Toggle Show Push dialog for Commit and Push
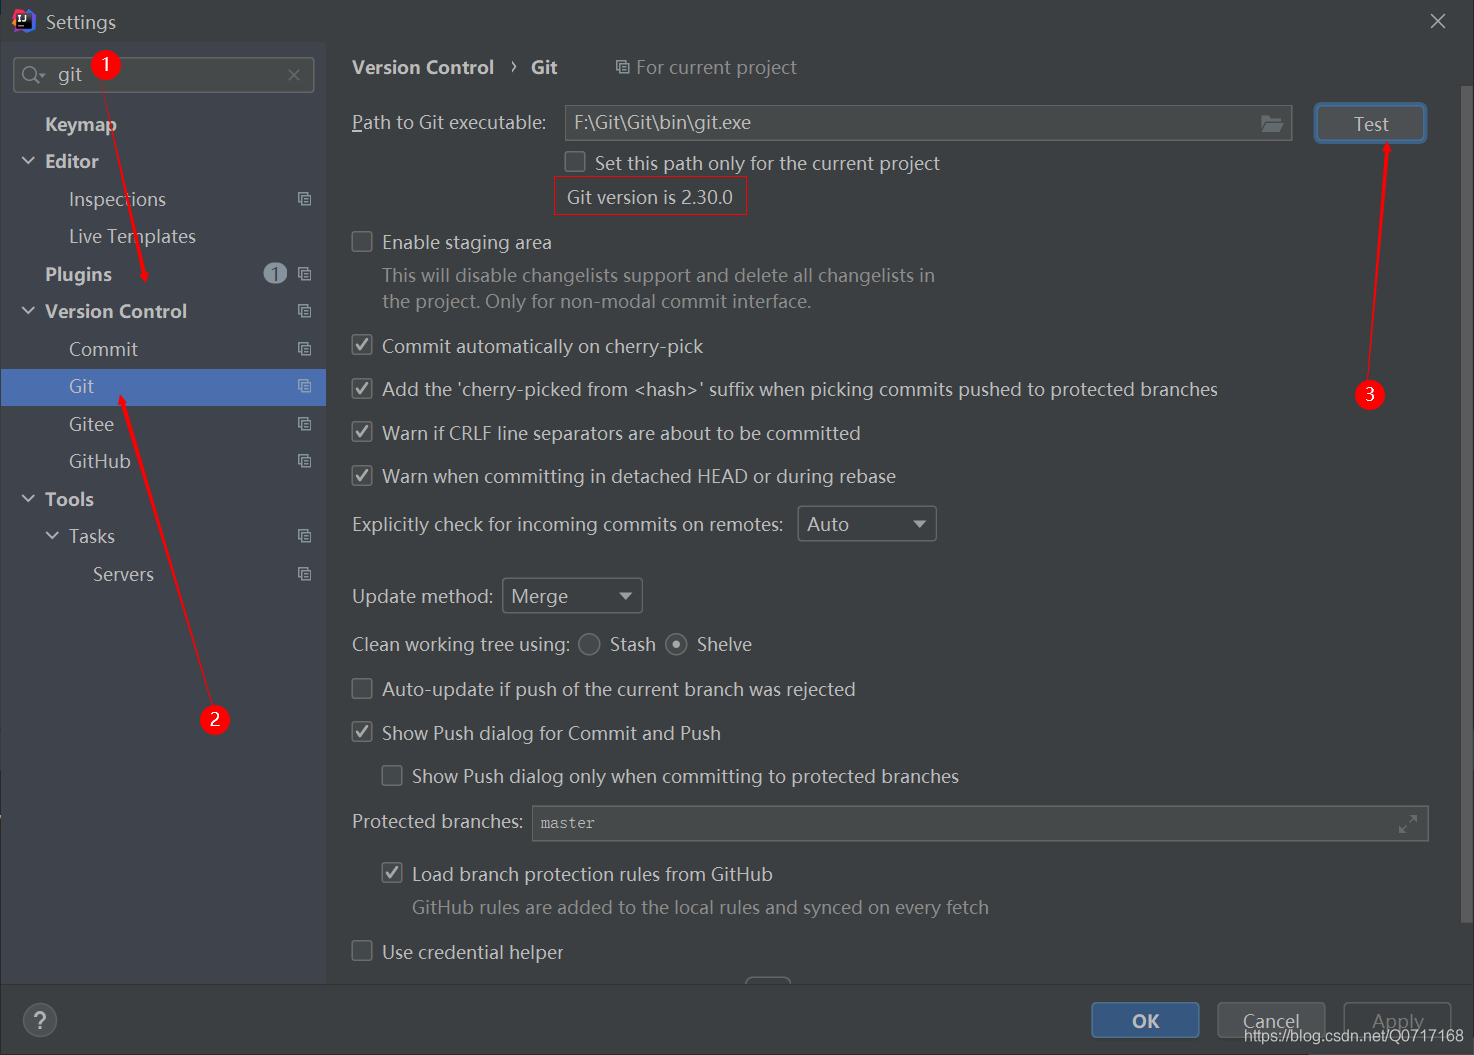1474x1055 pixels. 362,732
